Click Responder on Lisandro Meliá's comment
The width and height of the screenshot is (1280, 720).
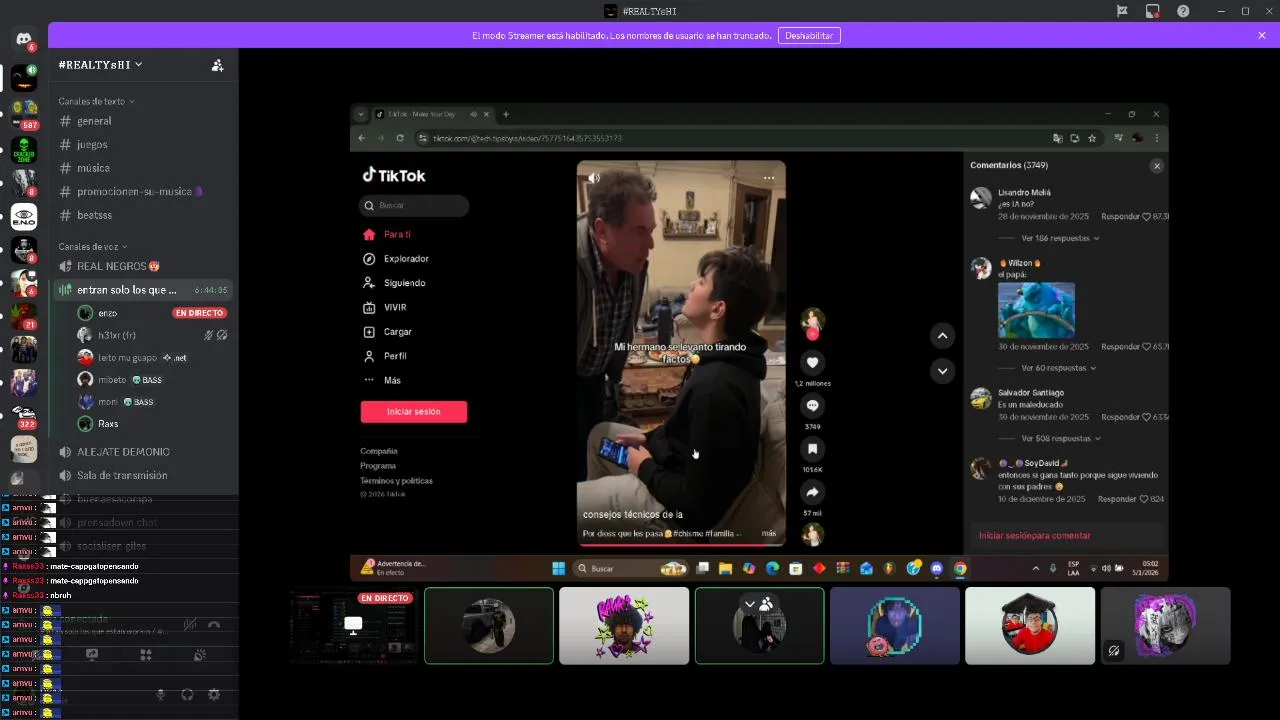click(x=1120, y=216)
